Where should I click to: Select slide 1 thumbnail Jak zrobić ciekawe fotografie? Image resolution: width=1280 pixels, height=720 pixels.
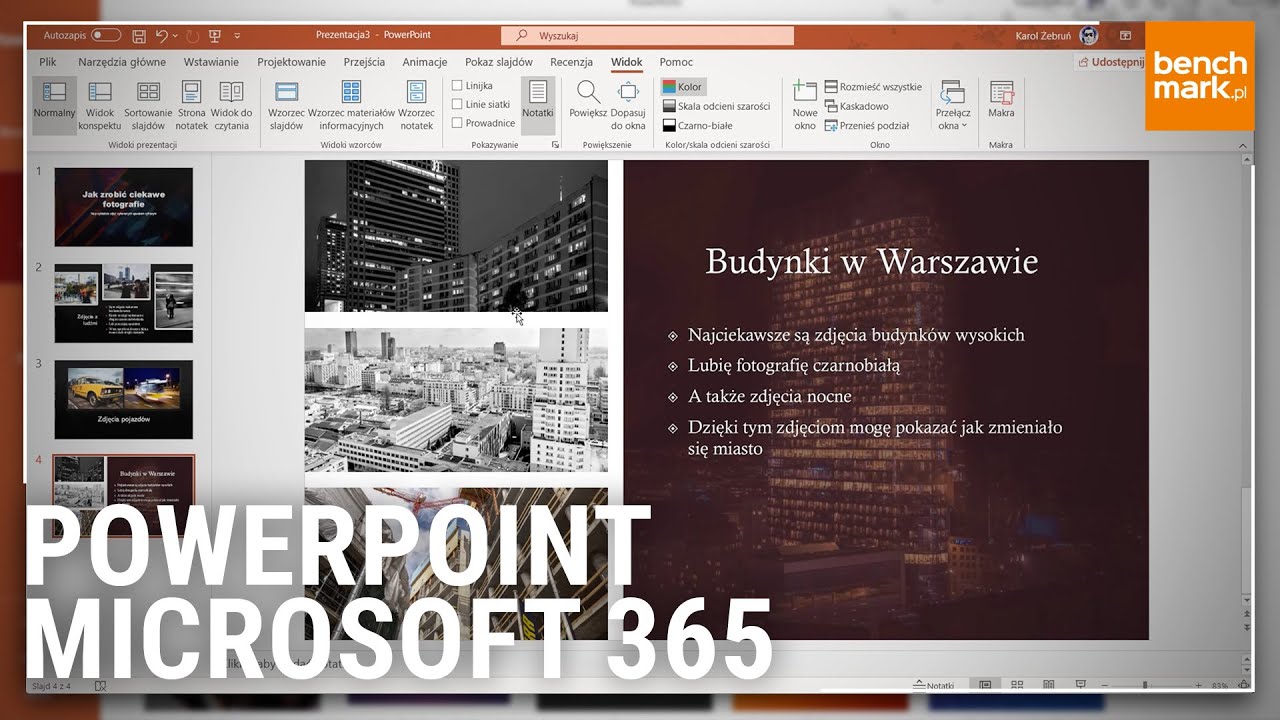[x=123, y=207]
